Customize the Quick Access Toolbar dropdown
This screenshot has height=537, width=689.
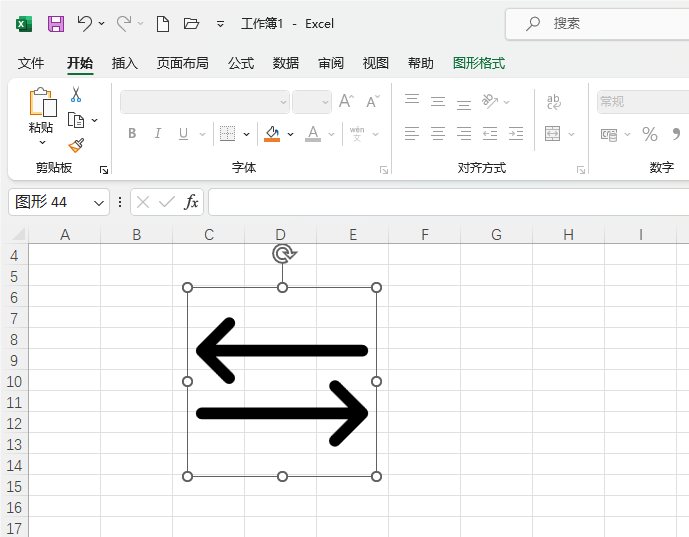point(221,24)
